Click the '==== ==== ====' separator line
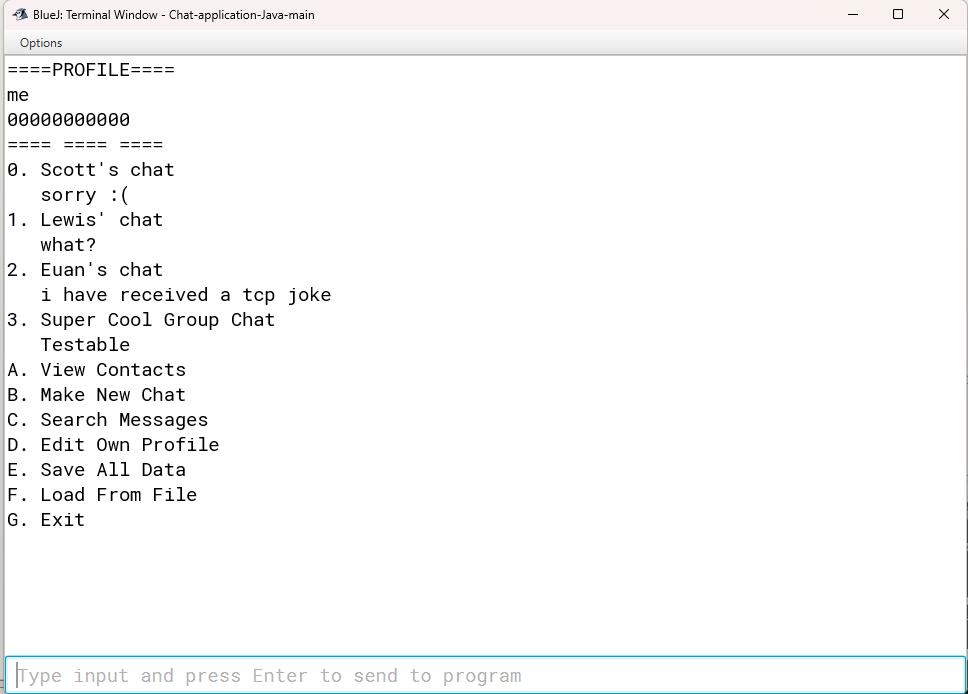The height and width of the screenshot is (694, 968). [x=85, y=144]
